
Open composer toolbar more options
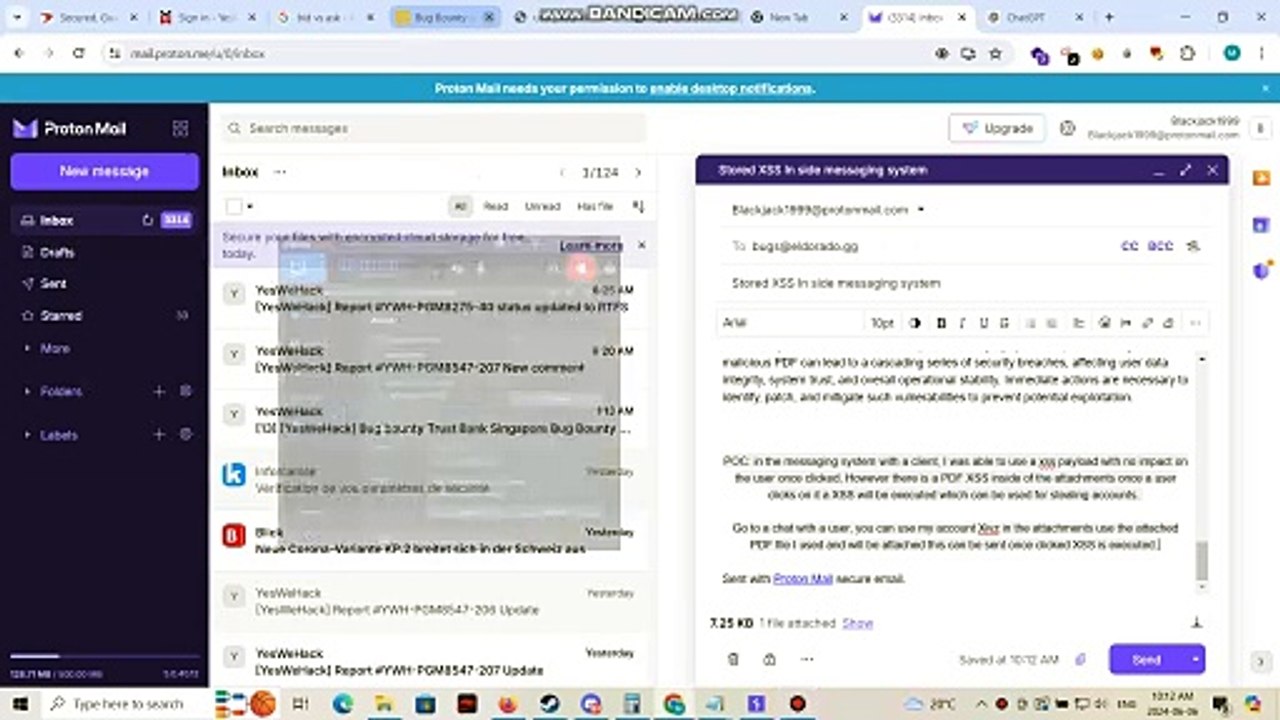(1195, 323)
